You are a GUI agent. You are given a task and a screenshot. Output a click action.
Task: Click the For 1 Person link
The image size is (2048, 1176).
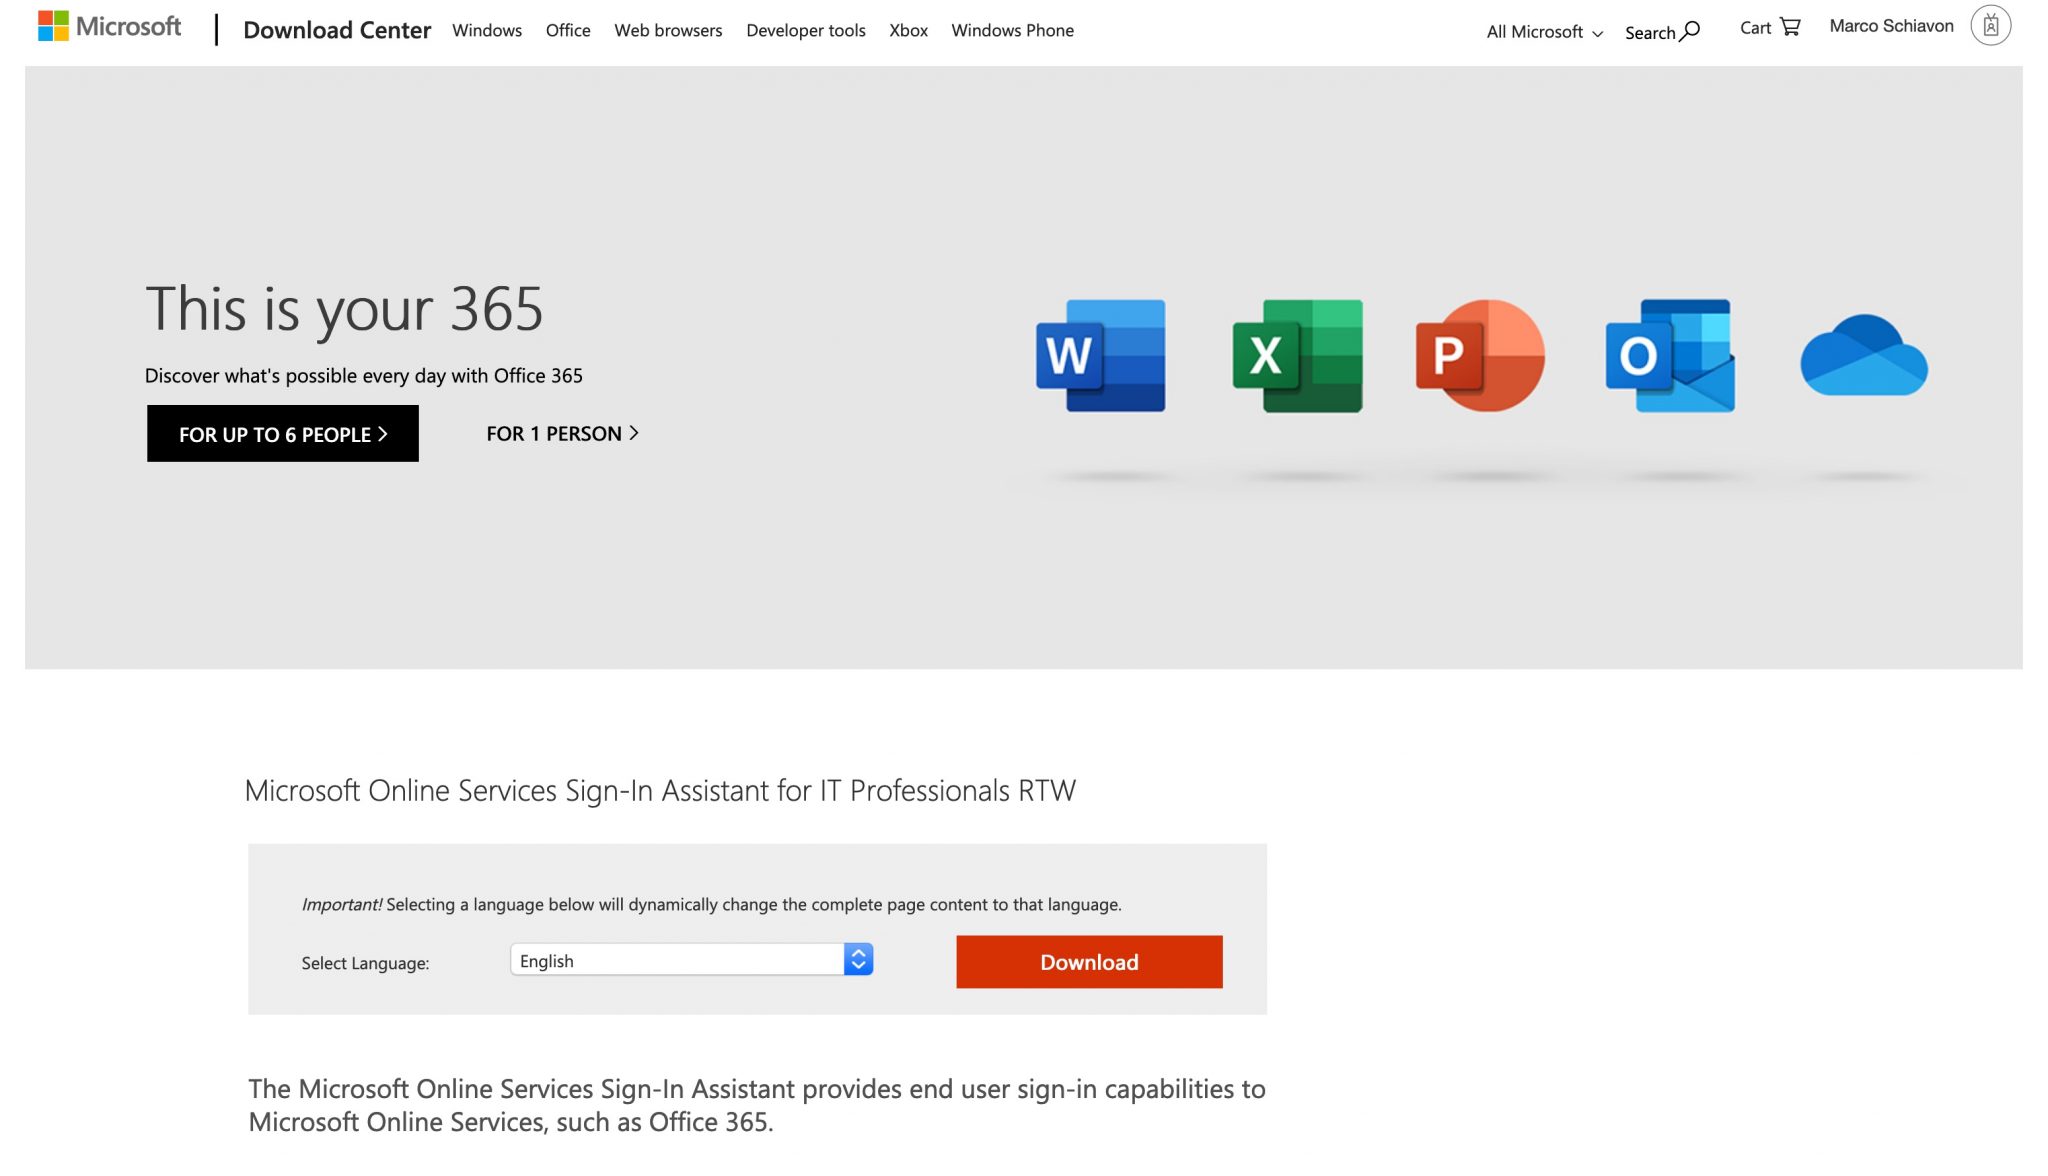click(562, 433)
